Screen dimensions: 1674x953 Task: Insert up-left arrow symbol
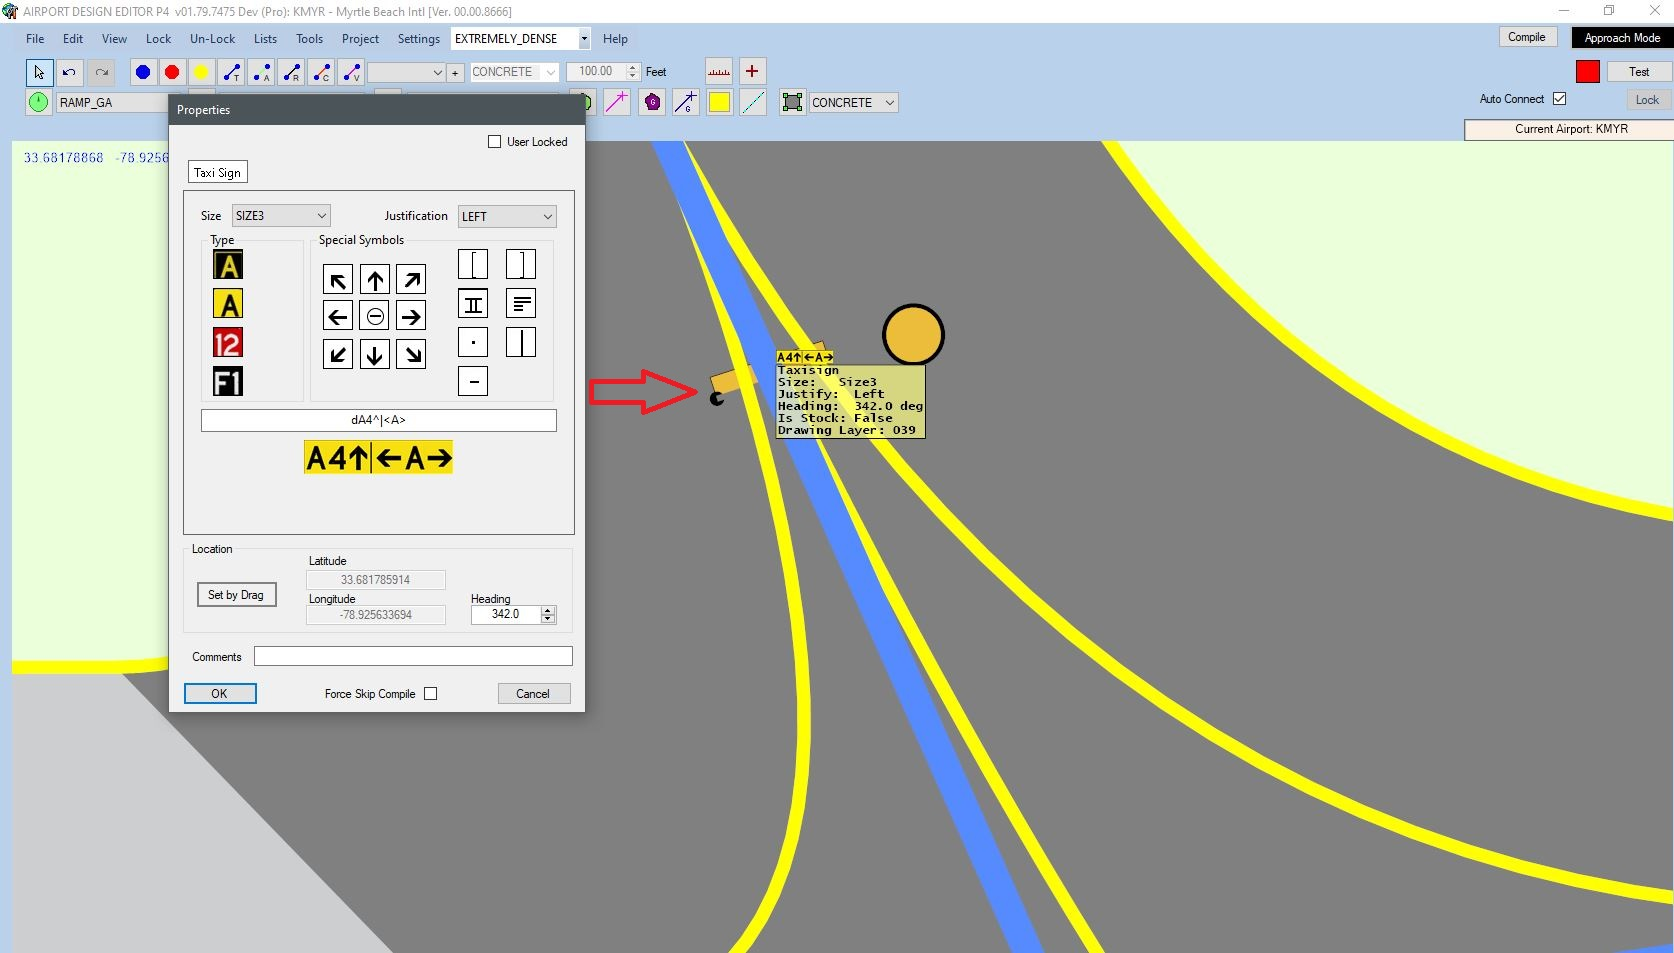[x=338, y=280]
